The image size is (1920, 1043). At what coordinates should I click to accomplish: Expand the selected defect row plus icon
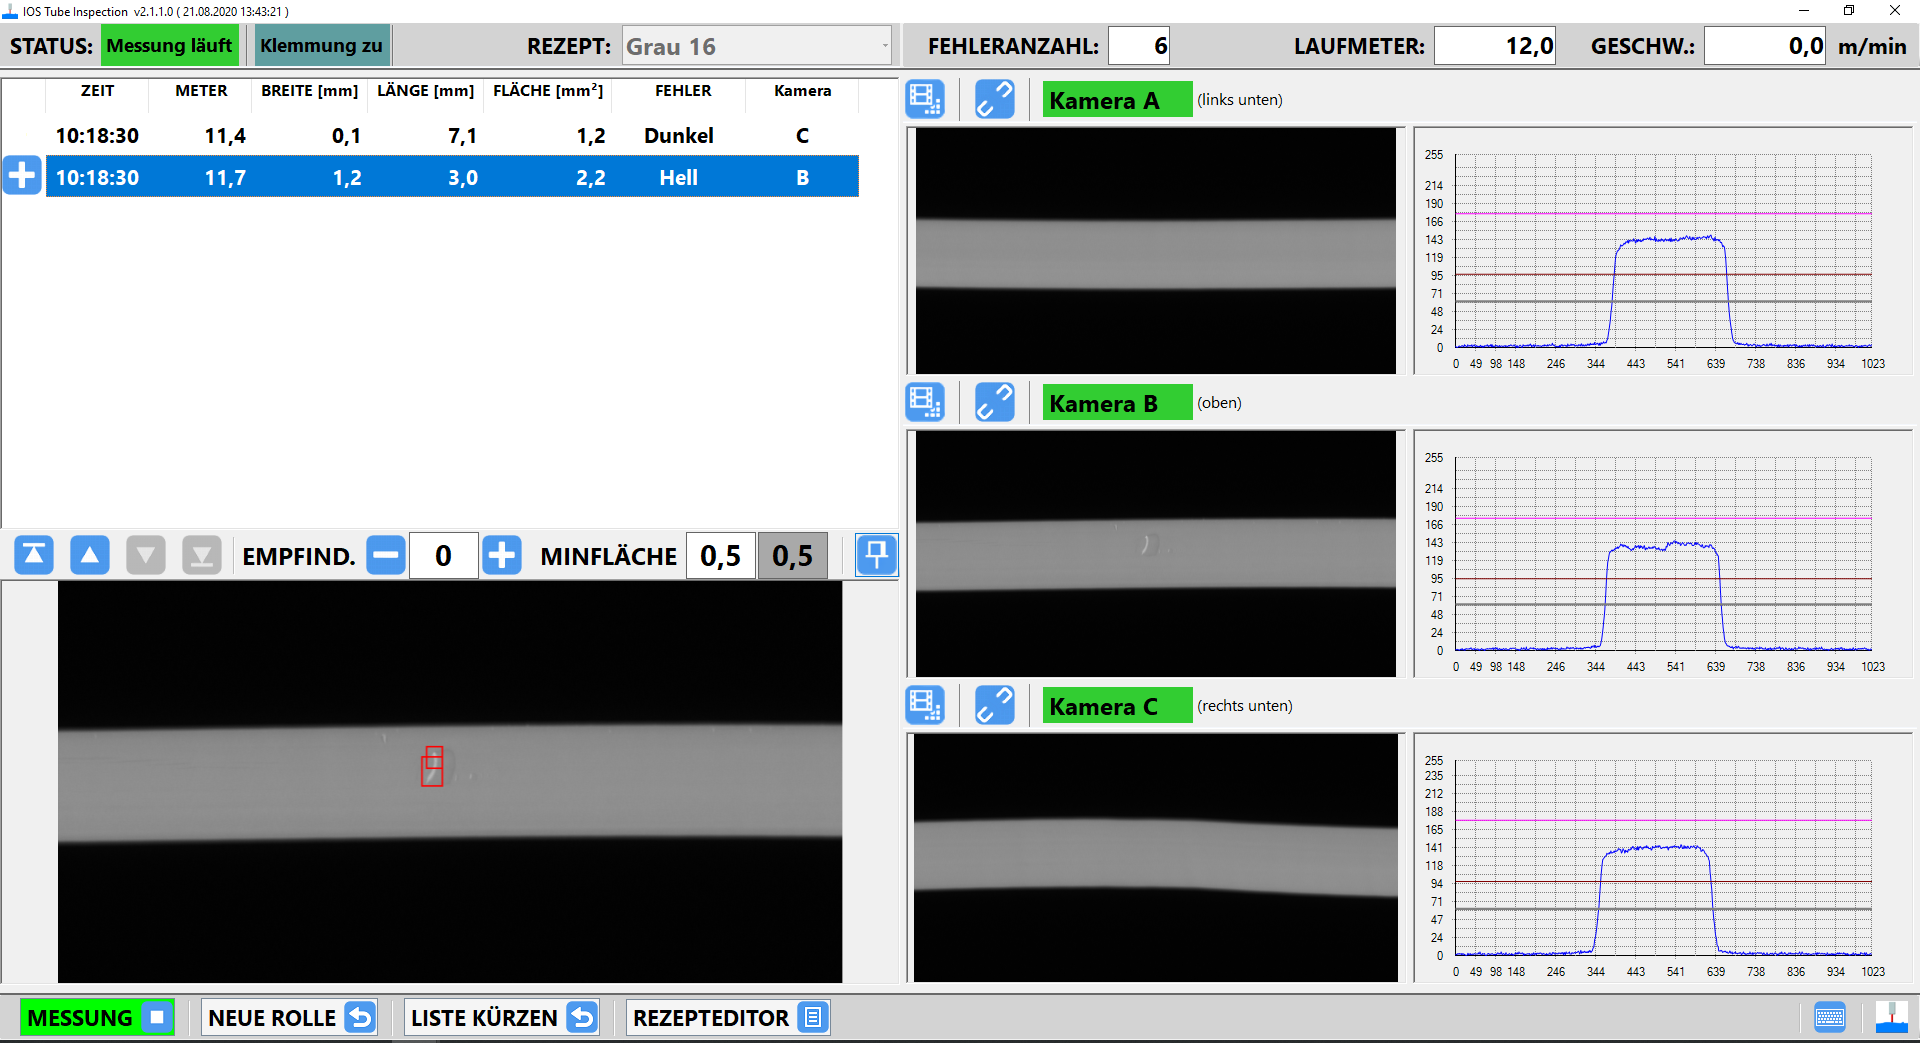pyautogui.click(x=22, y=176)
